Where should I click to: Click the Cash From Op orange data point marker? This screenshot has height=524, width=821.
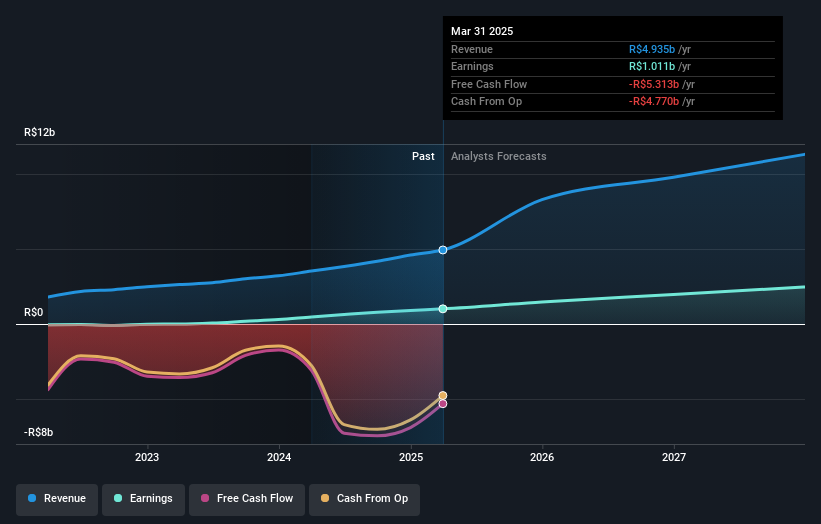(443, 395)
